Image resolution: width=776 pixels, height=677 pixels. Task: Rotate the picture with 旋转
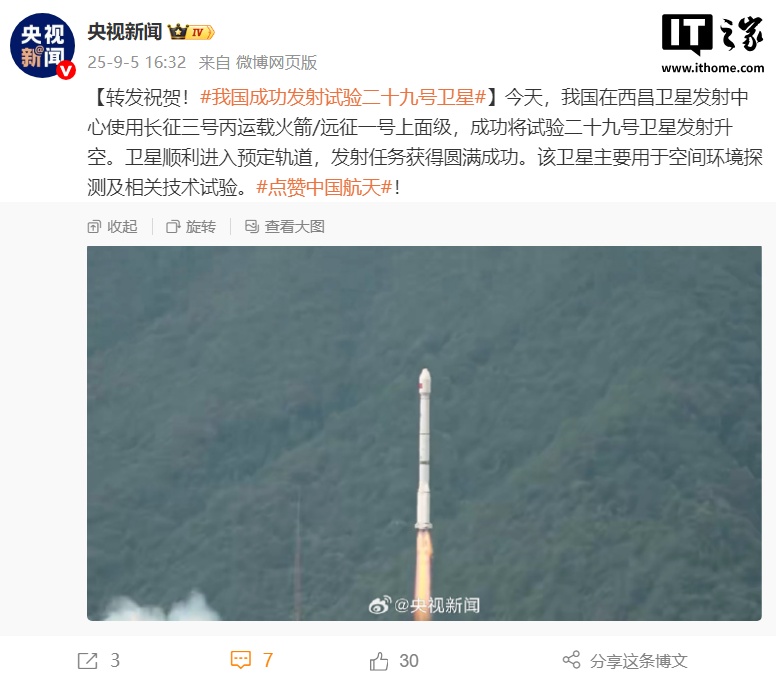(x=191, y=227)
